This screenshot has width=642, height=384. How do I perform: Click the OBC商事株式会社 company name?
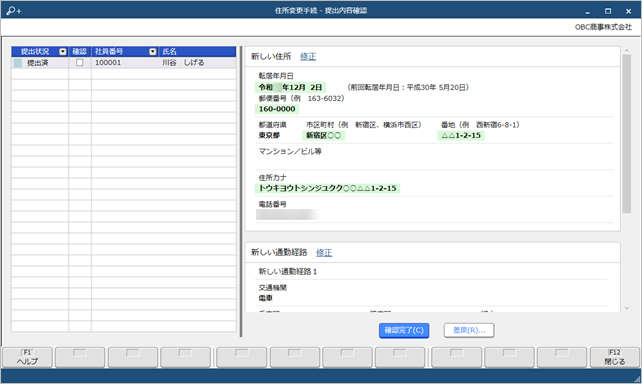pyautogui.click(x=603, y=27)
